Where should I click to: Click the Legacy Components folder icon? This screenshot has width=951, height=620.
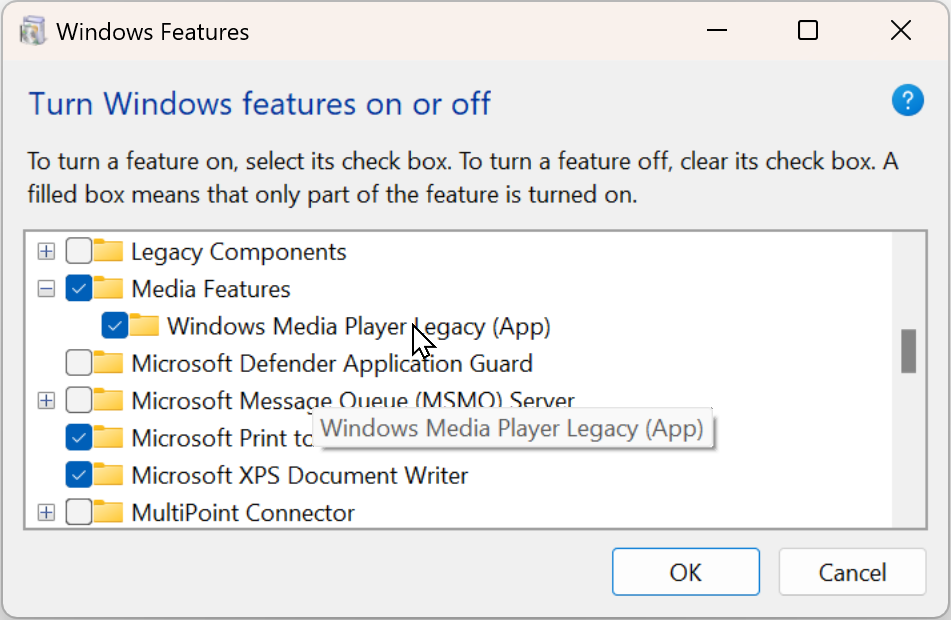[109, 252]
